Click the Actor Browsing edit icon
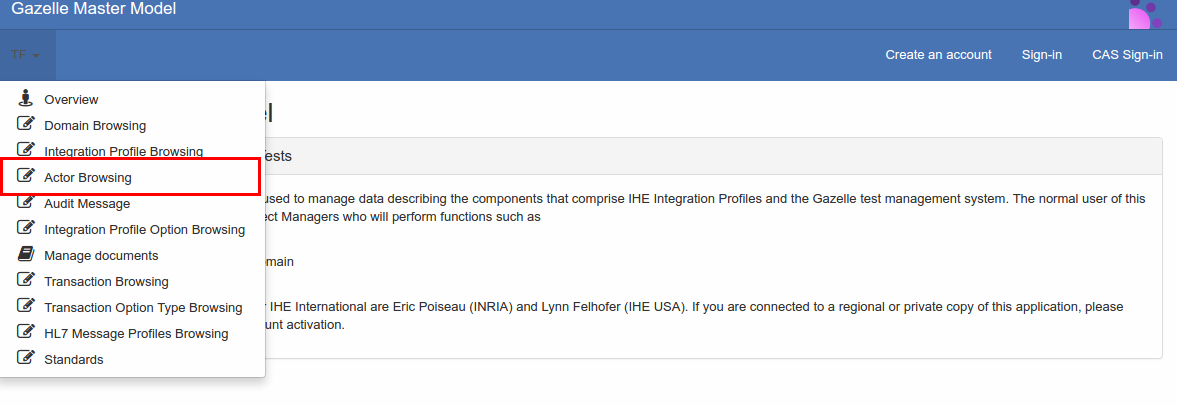This screenshot has width=1177, height=406. click(x=26, y=177)
